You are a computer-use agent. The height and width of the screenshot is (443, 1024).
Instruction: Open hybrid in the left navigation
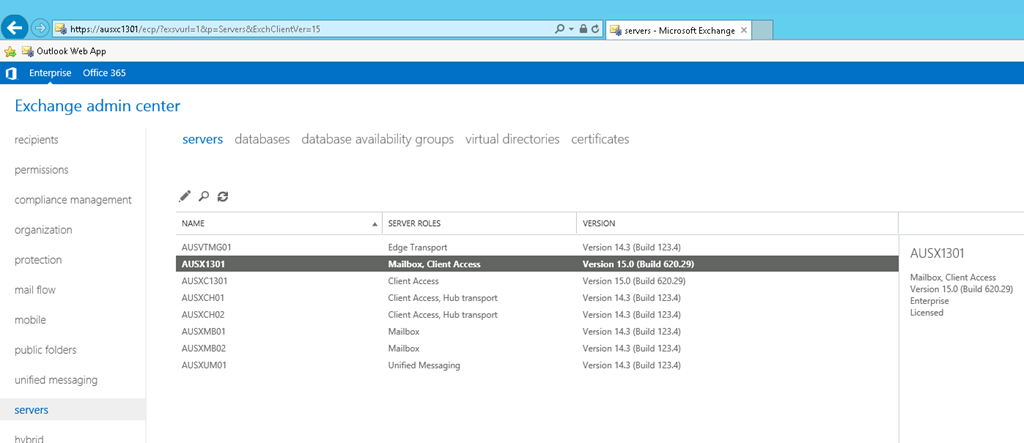pyautogui.click(x=29, y=438)
